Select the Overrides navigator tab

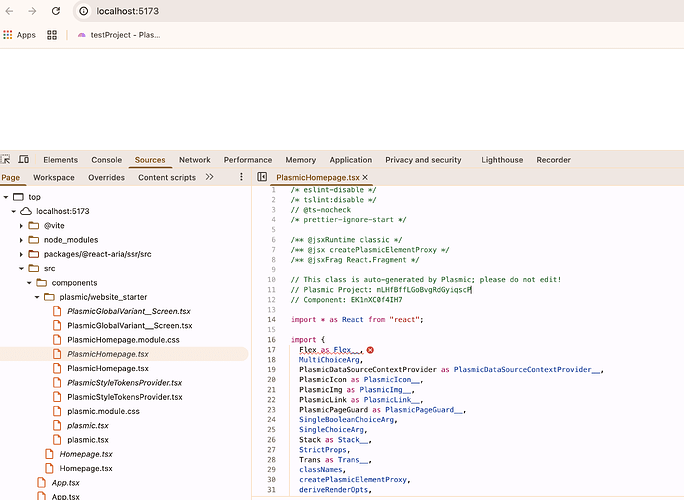click(x=106, y=177)
